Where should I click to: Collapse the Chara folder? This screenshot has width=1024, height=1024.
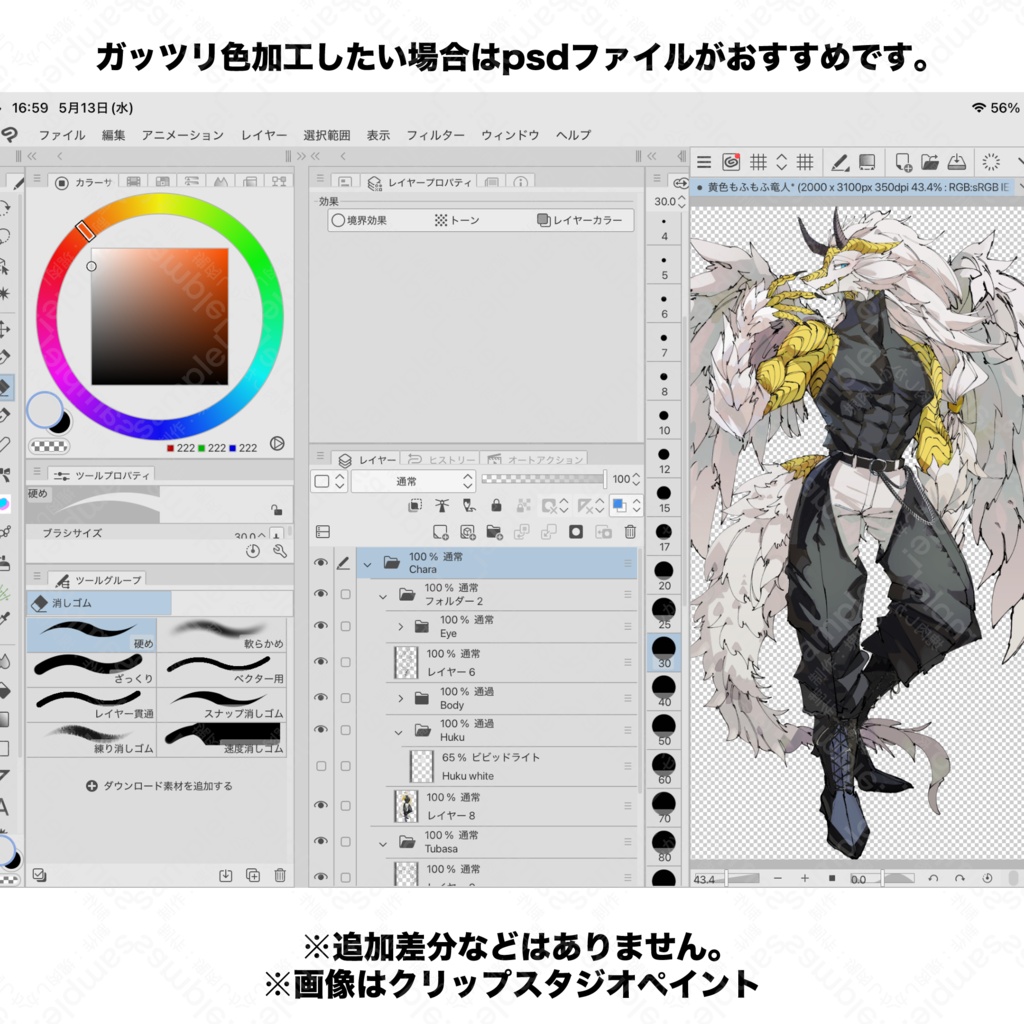pos(368,564)
